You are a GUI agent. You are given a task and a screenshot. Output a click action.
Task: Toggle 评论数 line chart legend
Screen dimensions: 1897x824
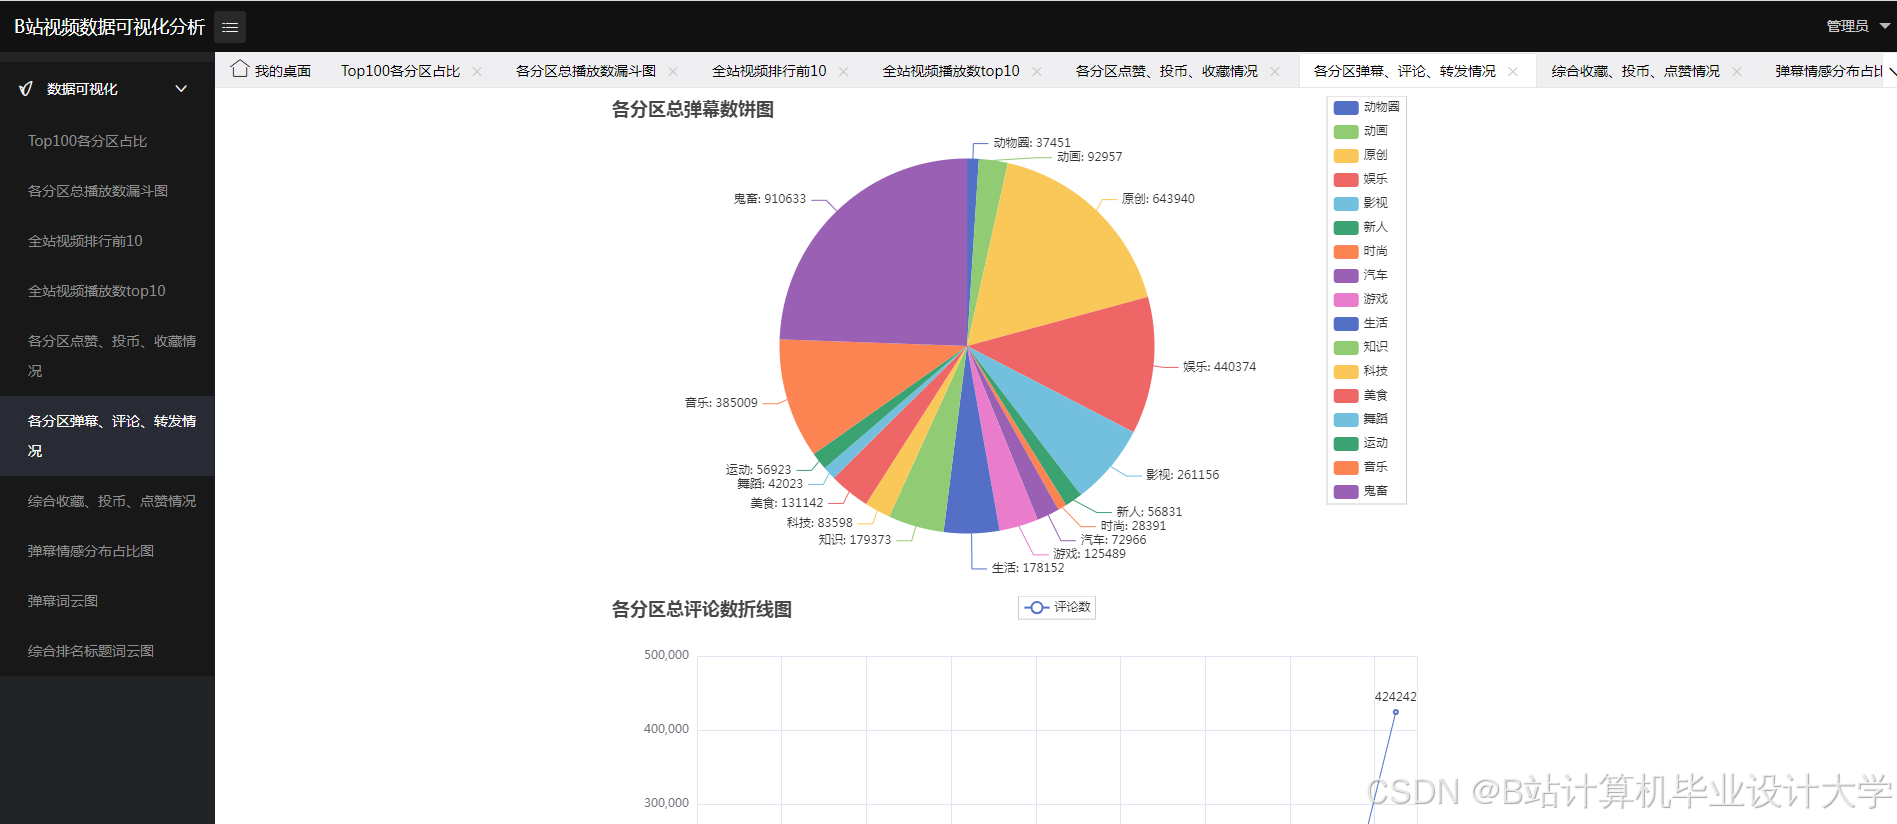[1057, 607]
